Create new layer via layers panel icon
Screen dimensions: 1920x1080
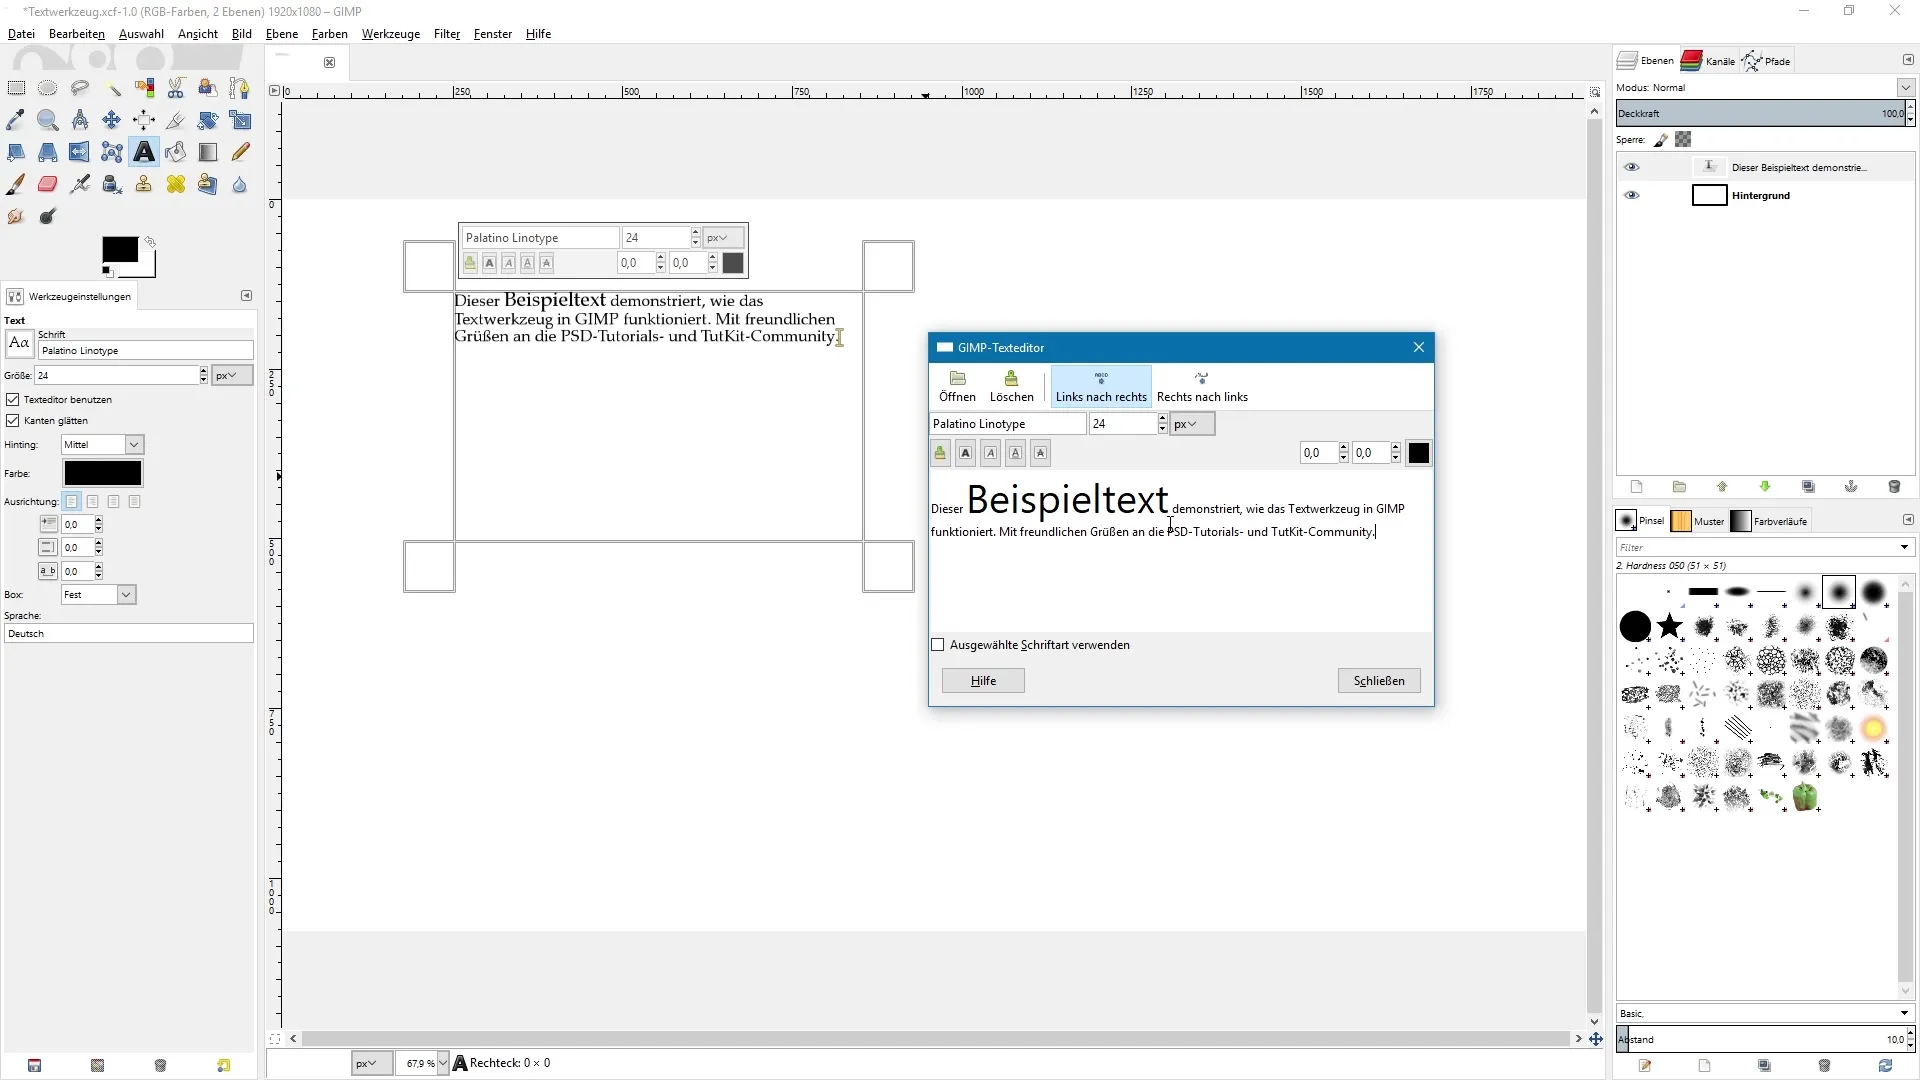click(x=1637, y=487)
